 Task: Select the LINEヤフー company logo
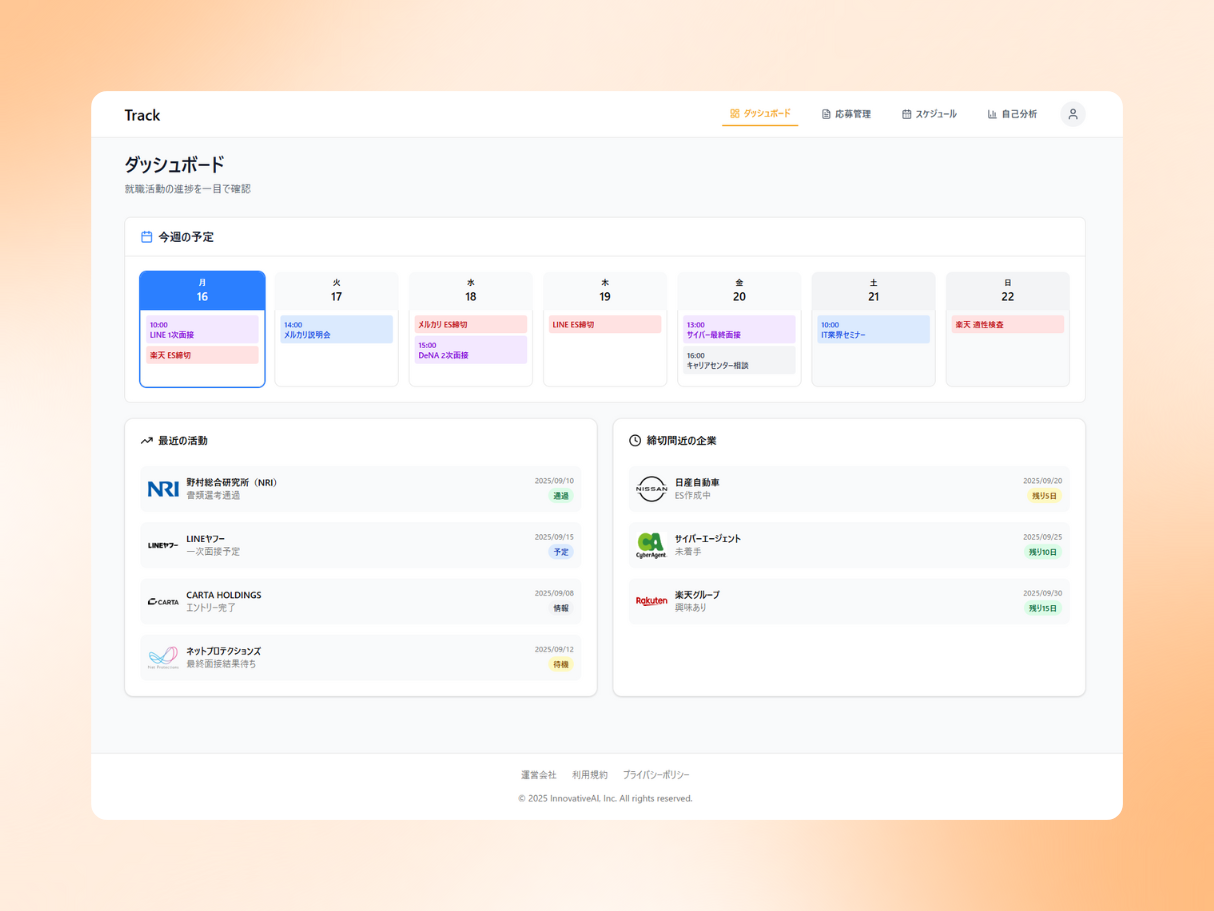[162, 545]
